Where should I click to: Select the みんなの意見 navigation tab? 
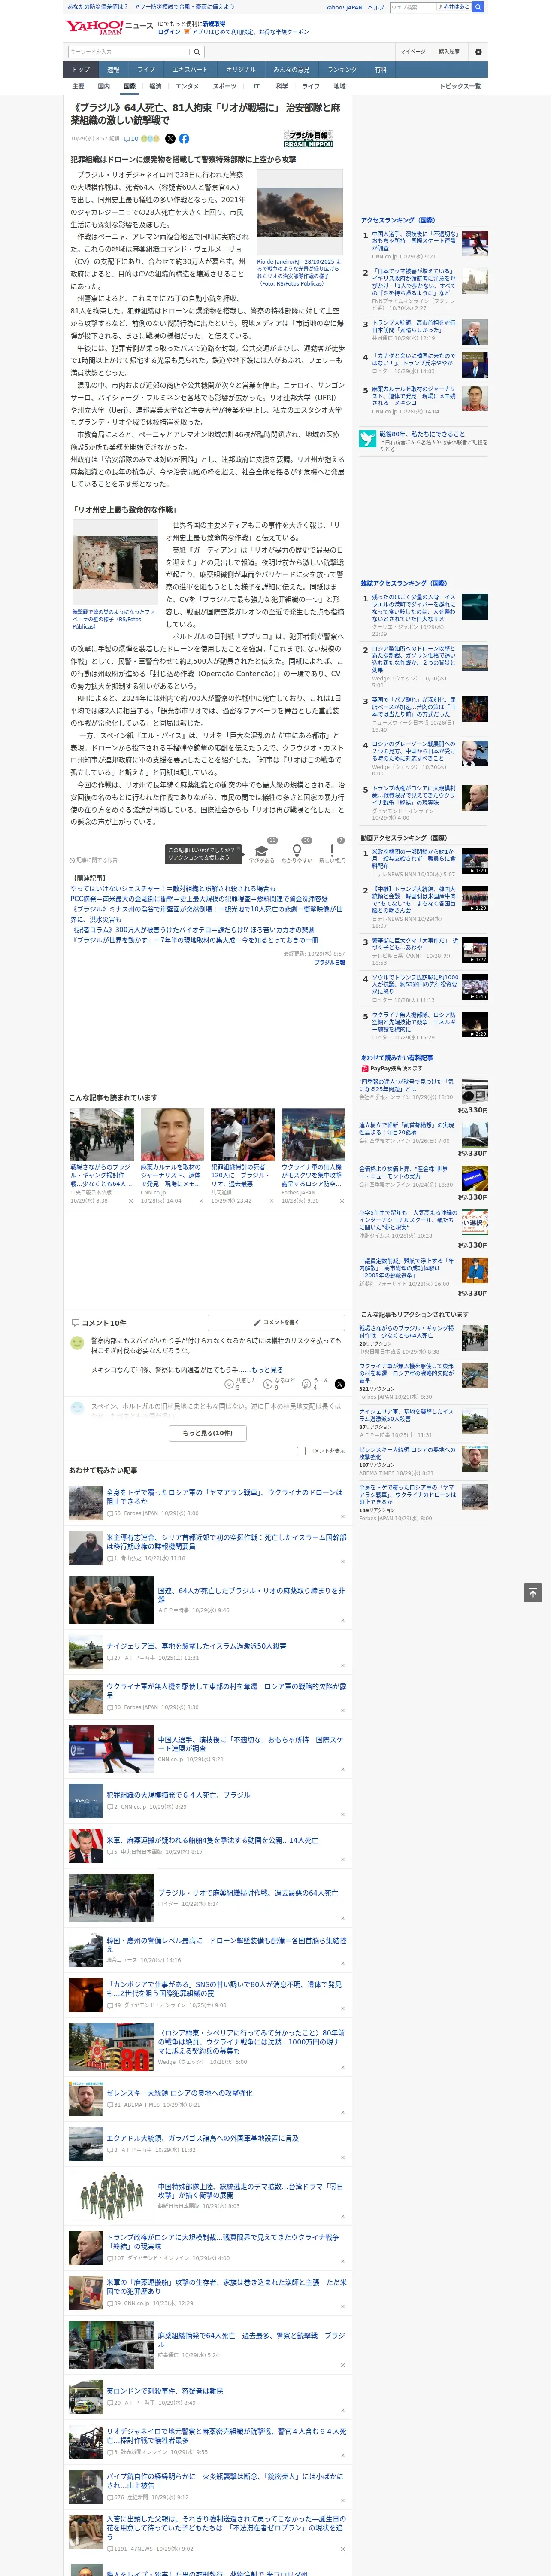point(291,70)
